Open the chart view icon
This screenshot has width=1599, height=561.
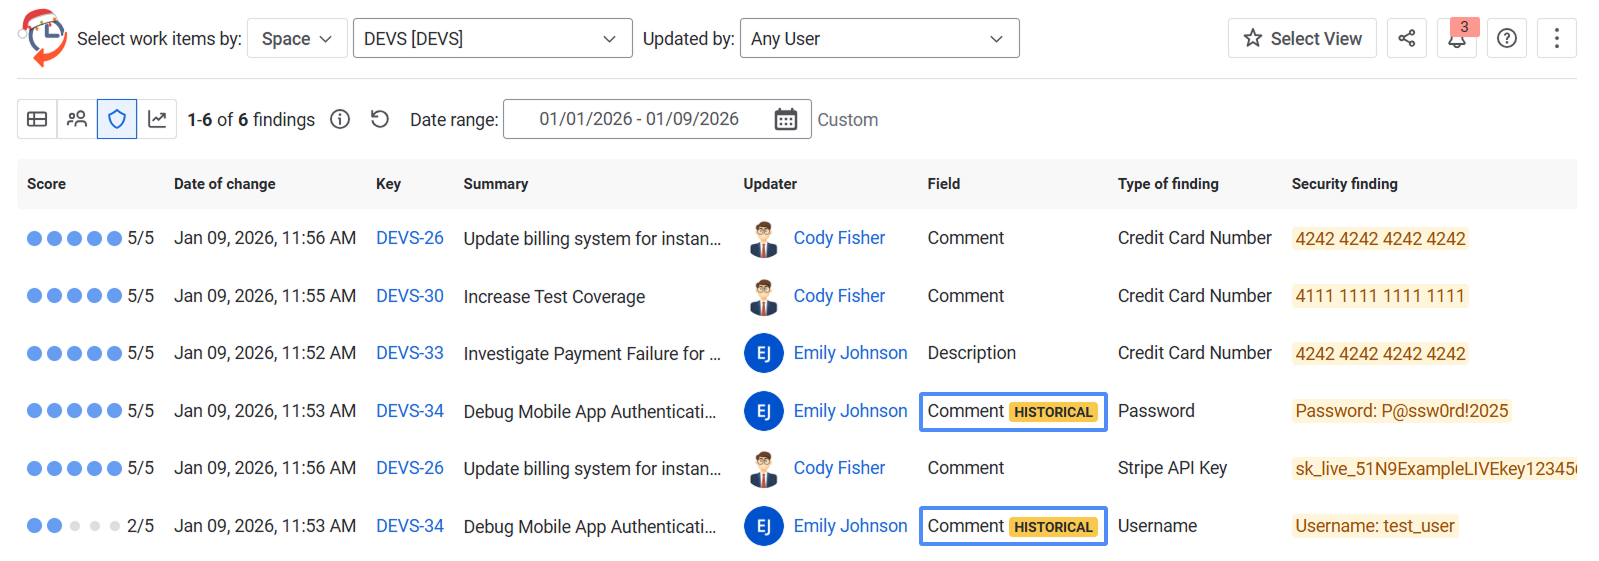tap(157, 119)
